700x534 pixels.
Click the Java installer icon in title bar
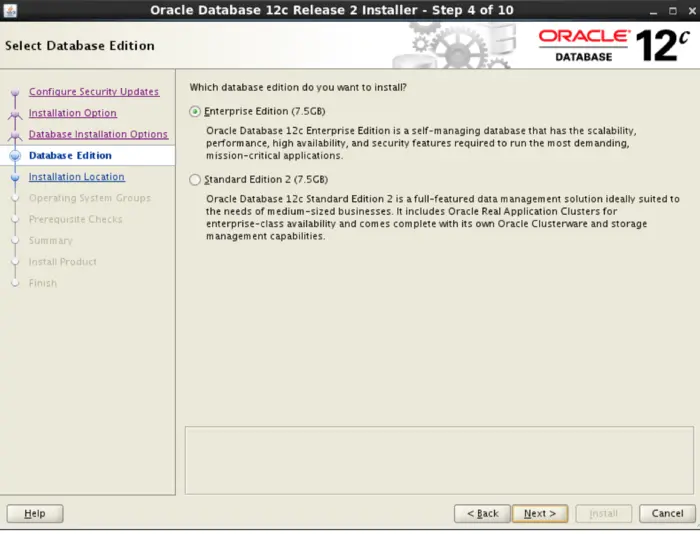click(10, 10)
